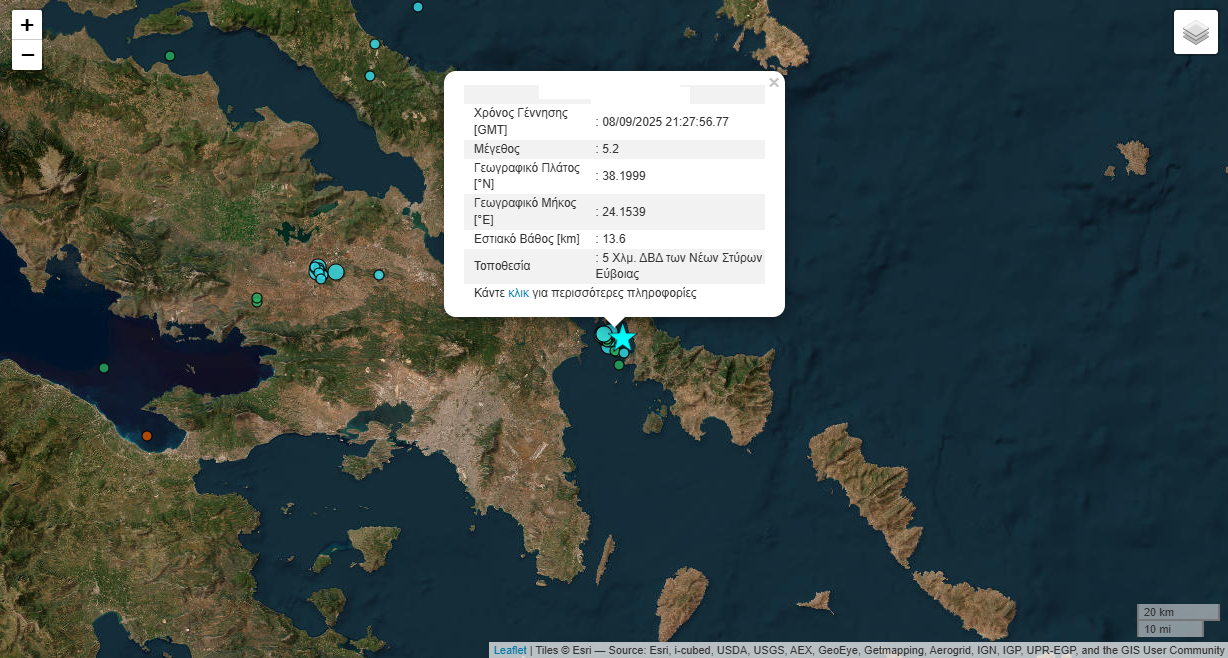Select the lone green marker west of the gulf
The width and height of the screenshot is (1228, 658).
pyautogui.click(x=104, y=368)
